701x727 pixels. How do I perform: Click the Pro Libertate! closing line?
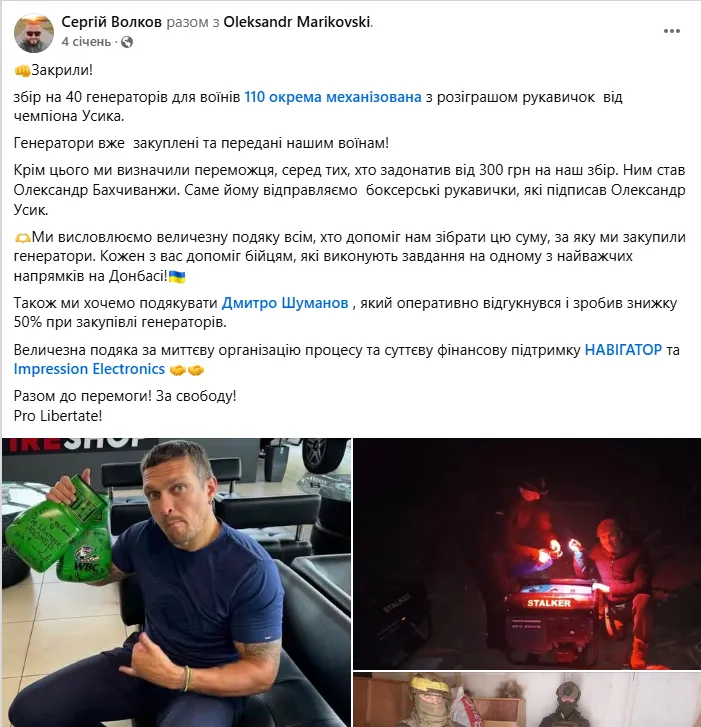click(58, 415)
